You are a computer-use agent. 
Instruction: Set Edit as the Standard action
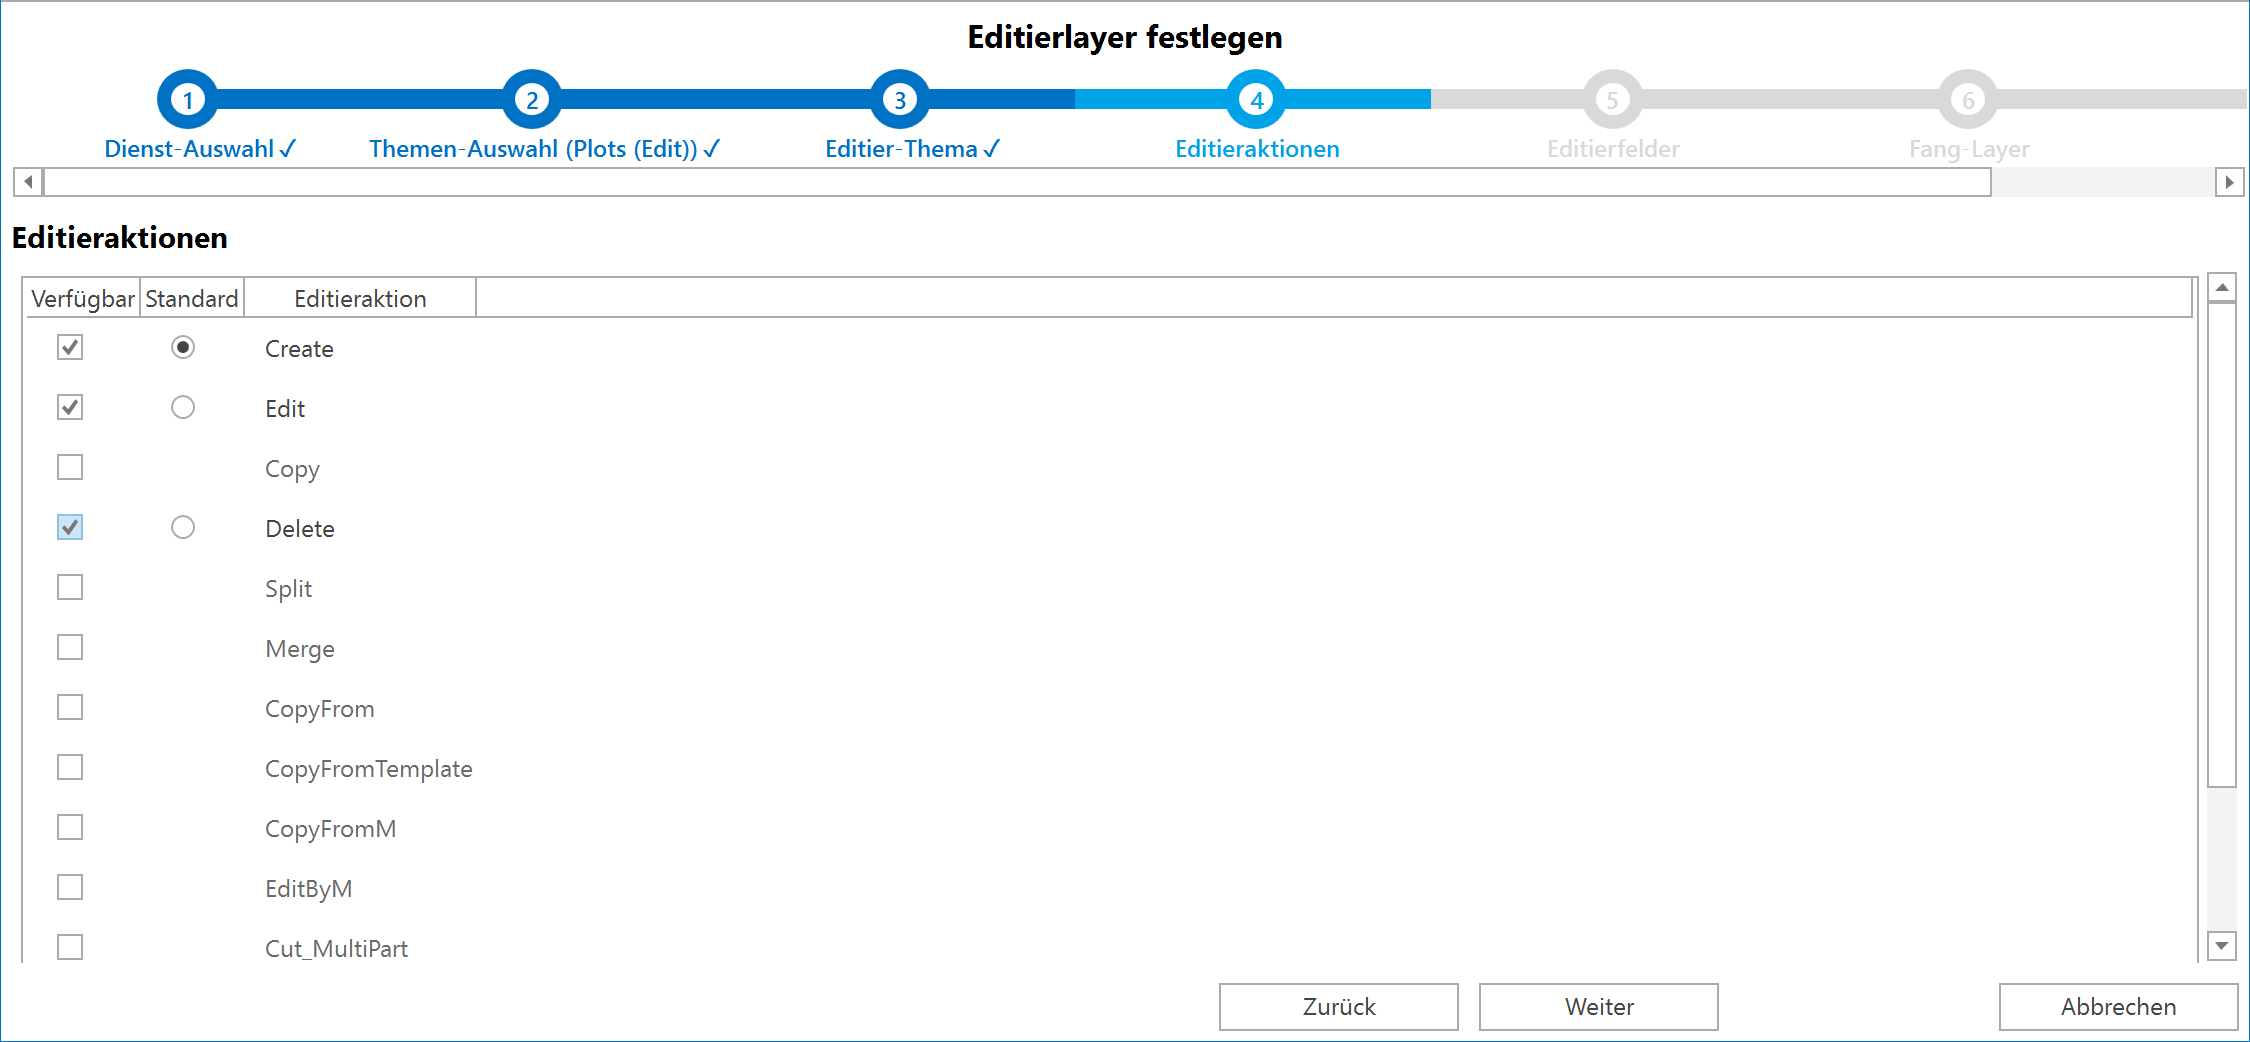(183, 407)
